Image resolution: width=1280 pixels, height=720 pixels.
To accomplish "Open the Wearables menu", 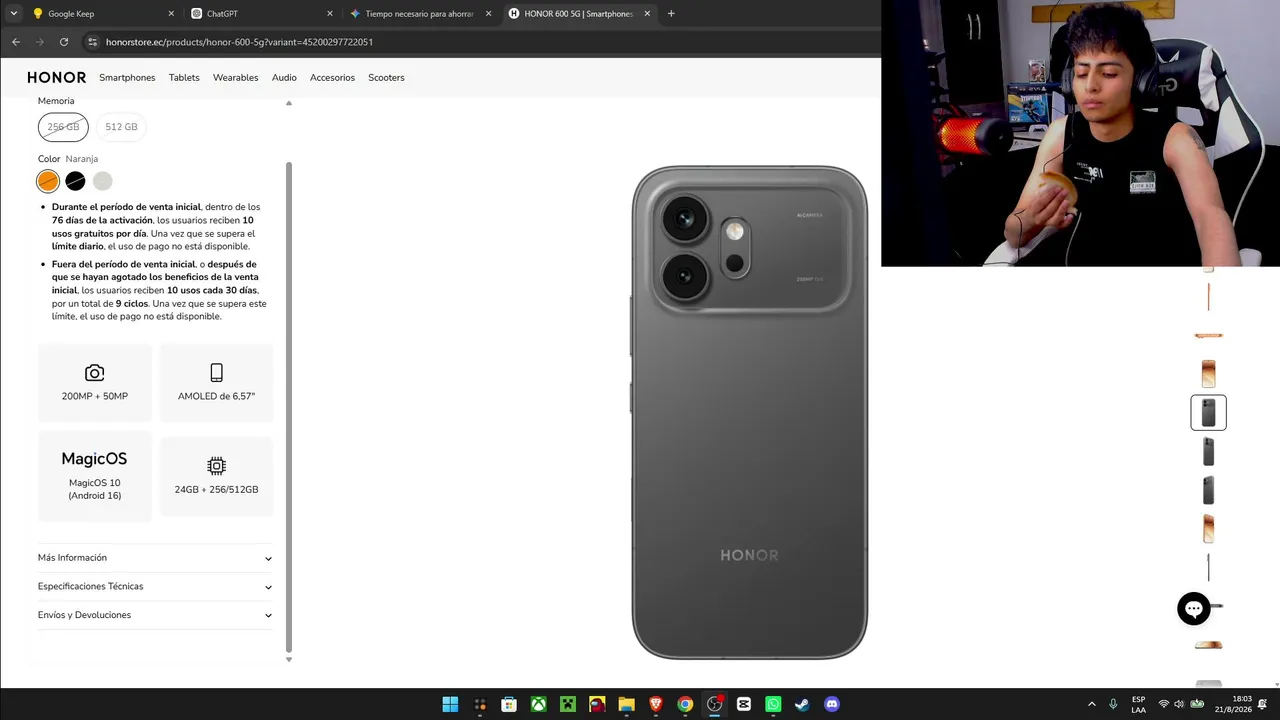I will pyautogui.click(x=236, y=78).
